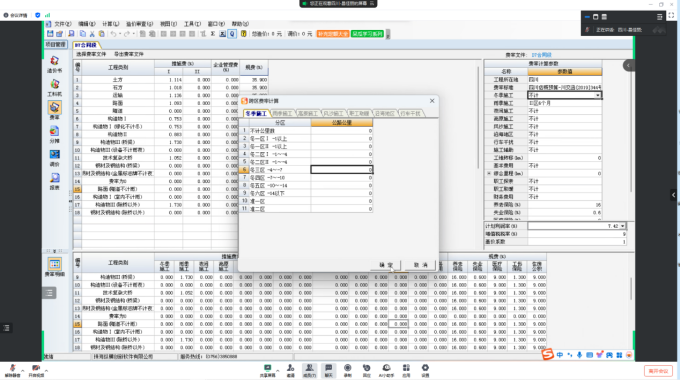Expand the 综合里程 row
Screen dimensions: 680x380
[x=489, y=173]
